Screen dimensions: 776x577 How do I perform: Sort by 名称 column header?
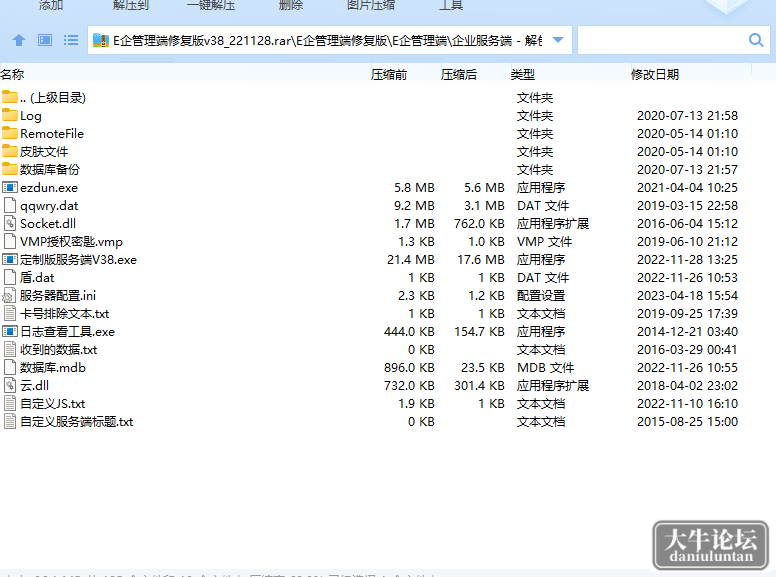click(x=12, y=75)
